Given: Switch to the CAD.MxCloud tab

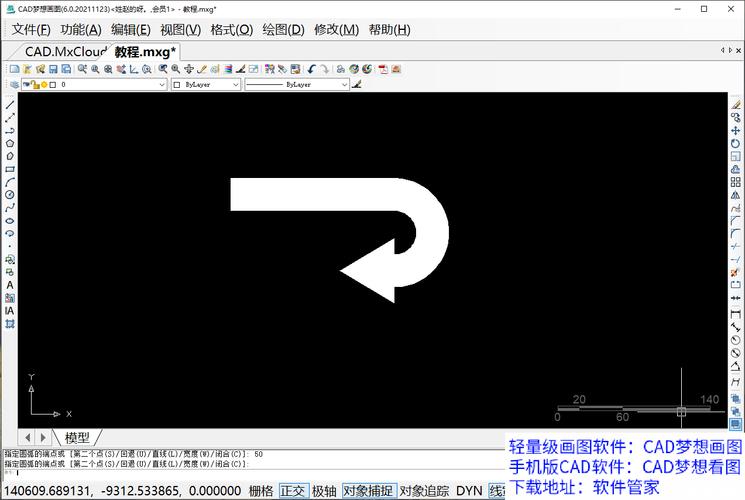Looking at the screenshot, I should [65, 51].
